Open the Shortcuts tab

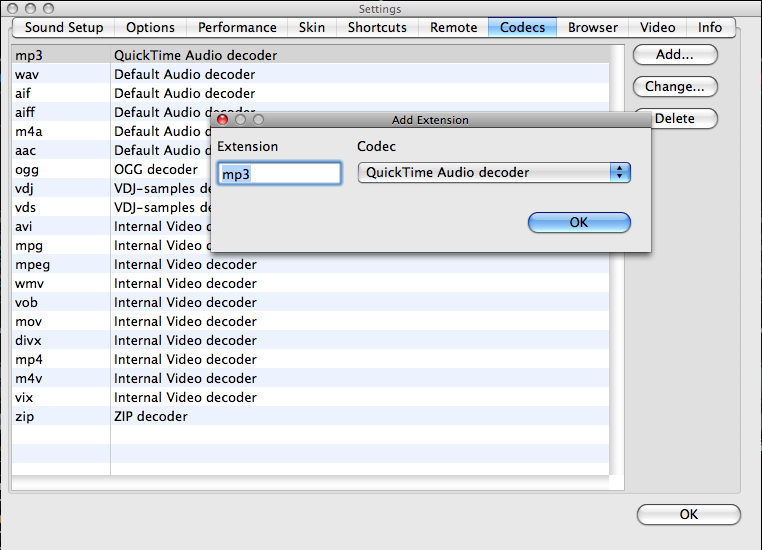click(377, 27)
